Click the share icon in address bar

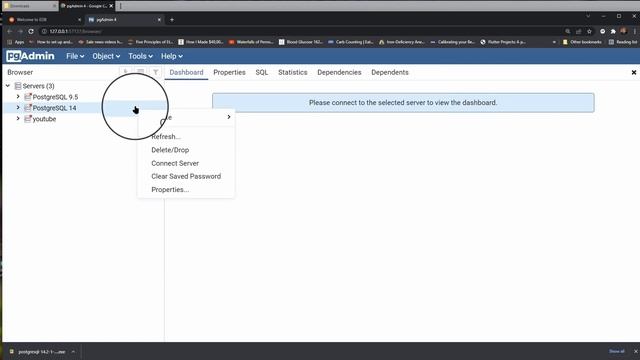pos(578,31)
